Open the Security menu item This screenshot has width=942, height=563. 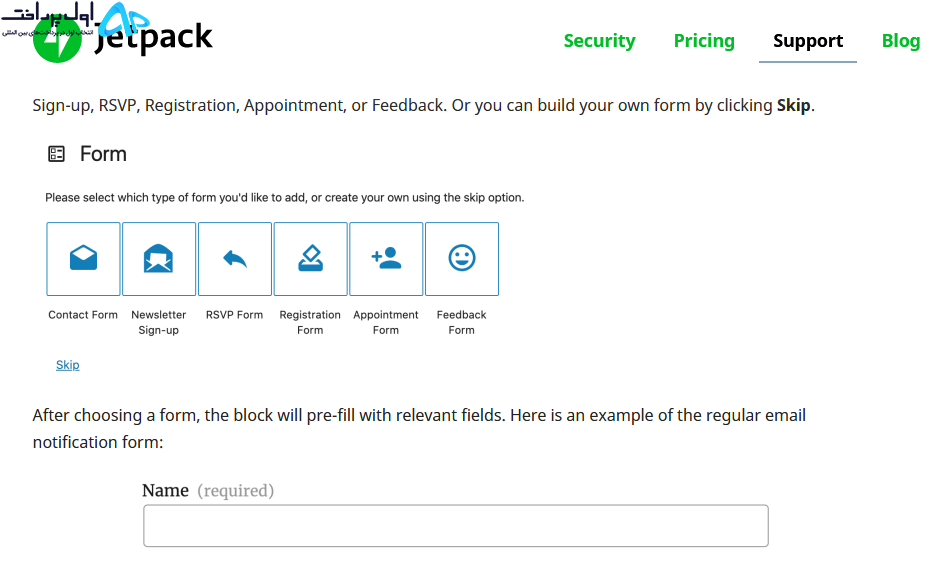tap(599, 41)
